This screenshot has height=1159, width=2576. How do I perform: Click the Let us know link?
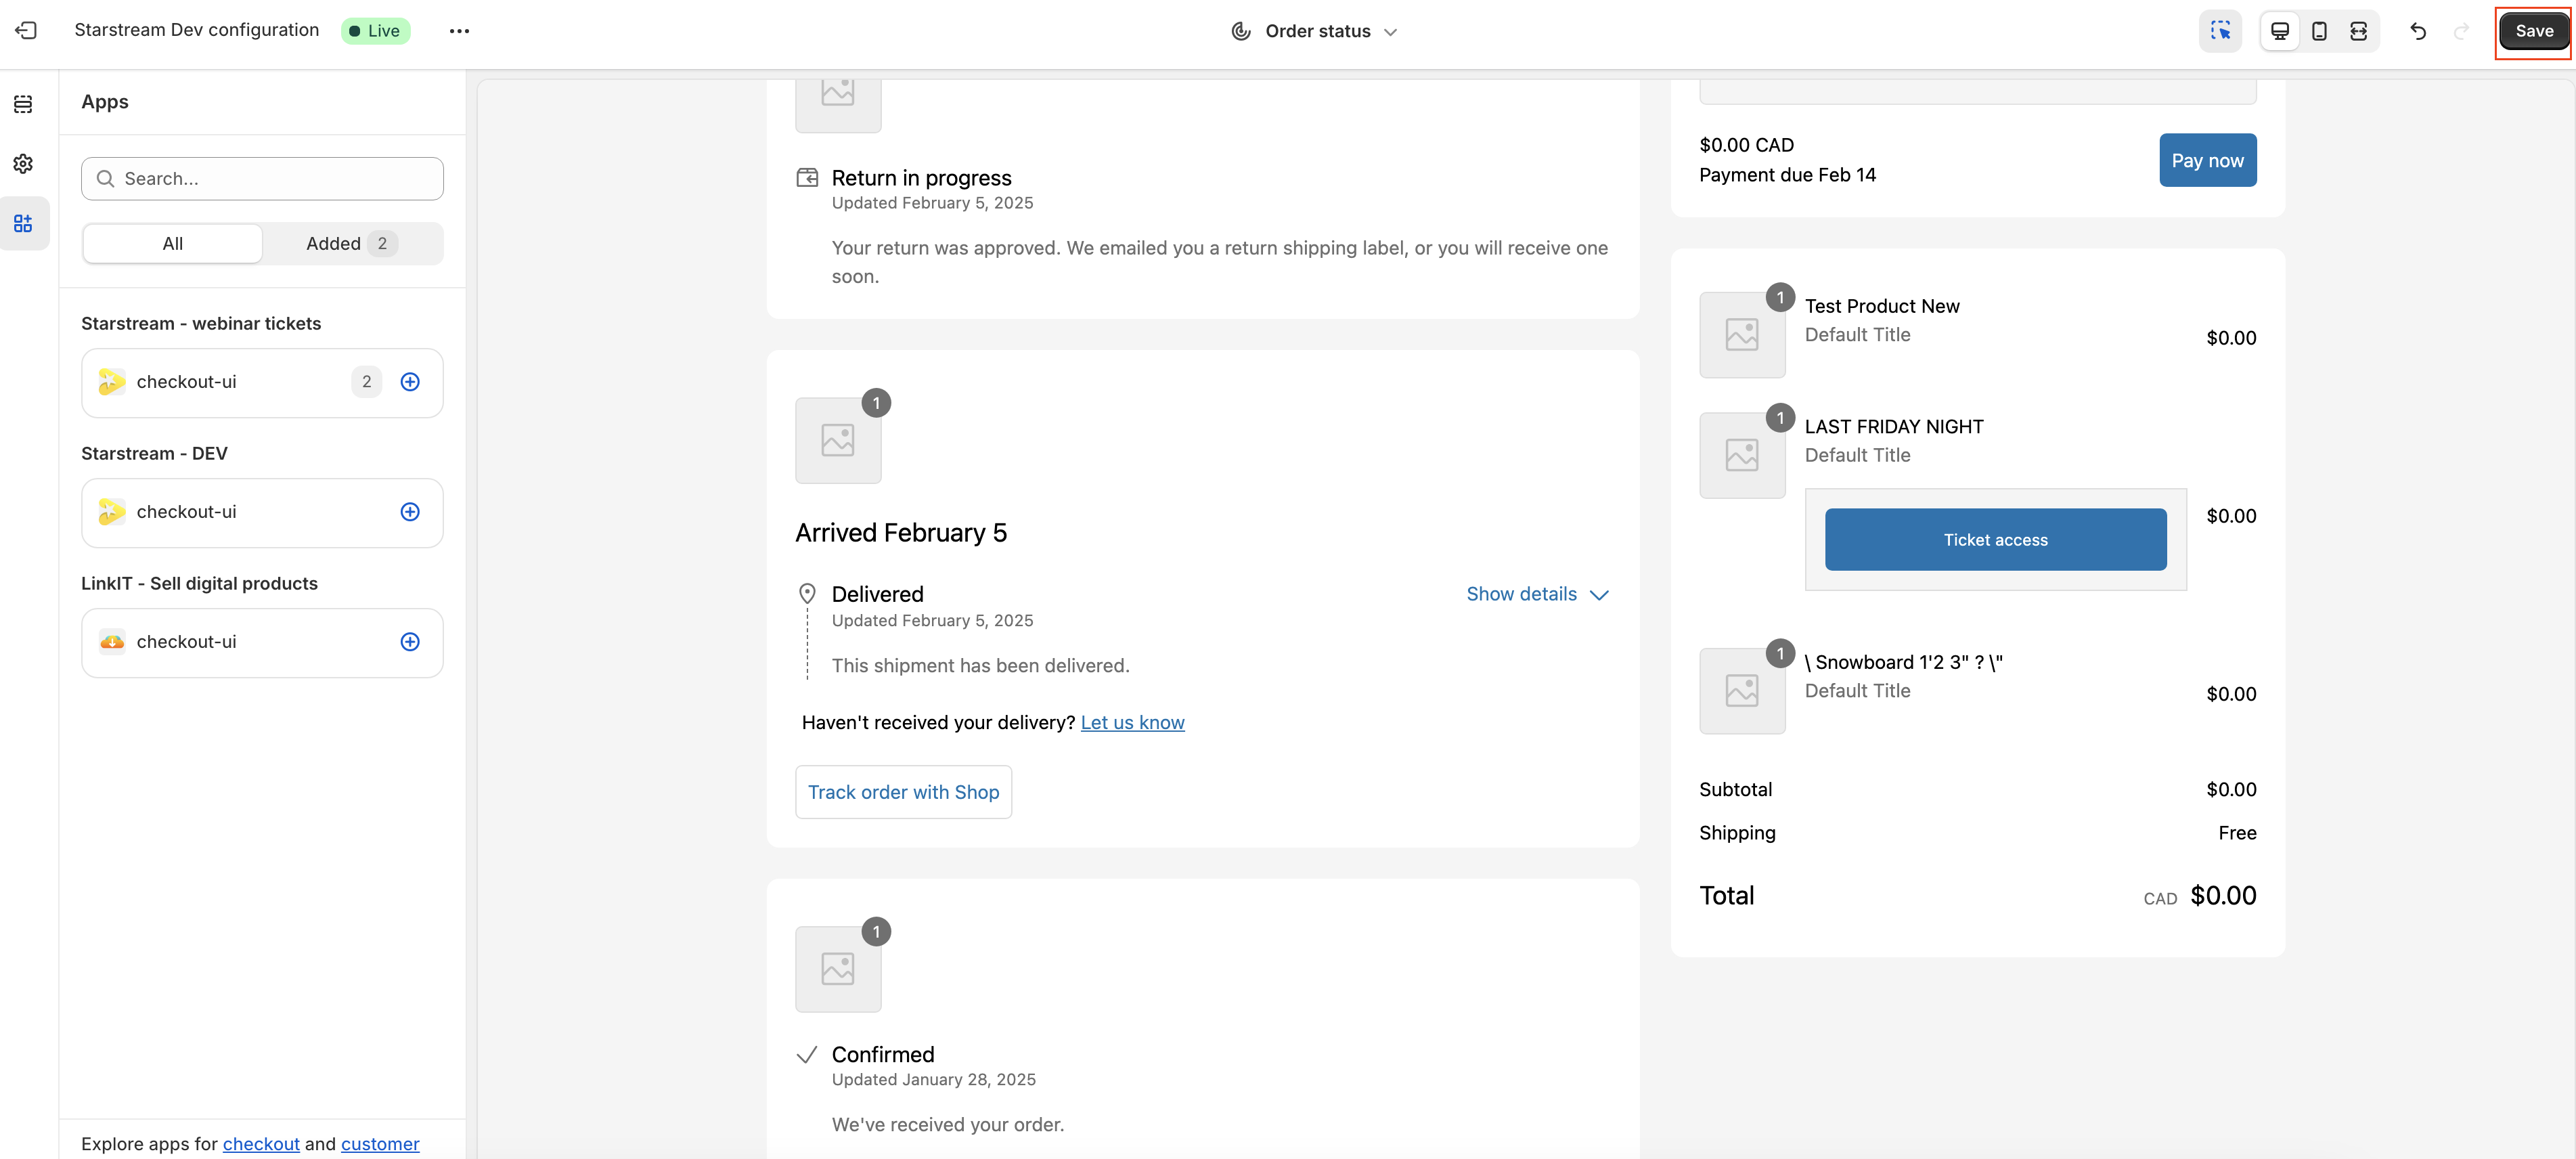point(1132,722)
